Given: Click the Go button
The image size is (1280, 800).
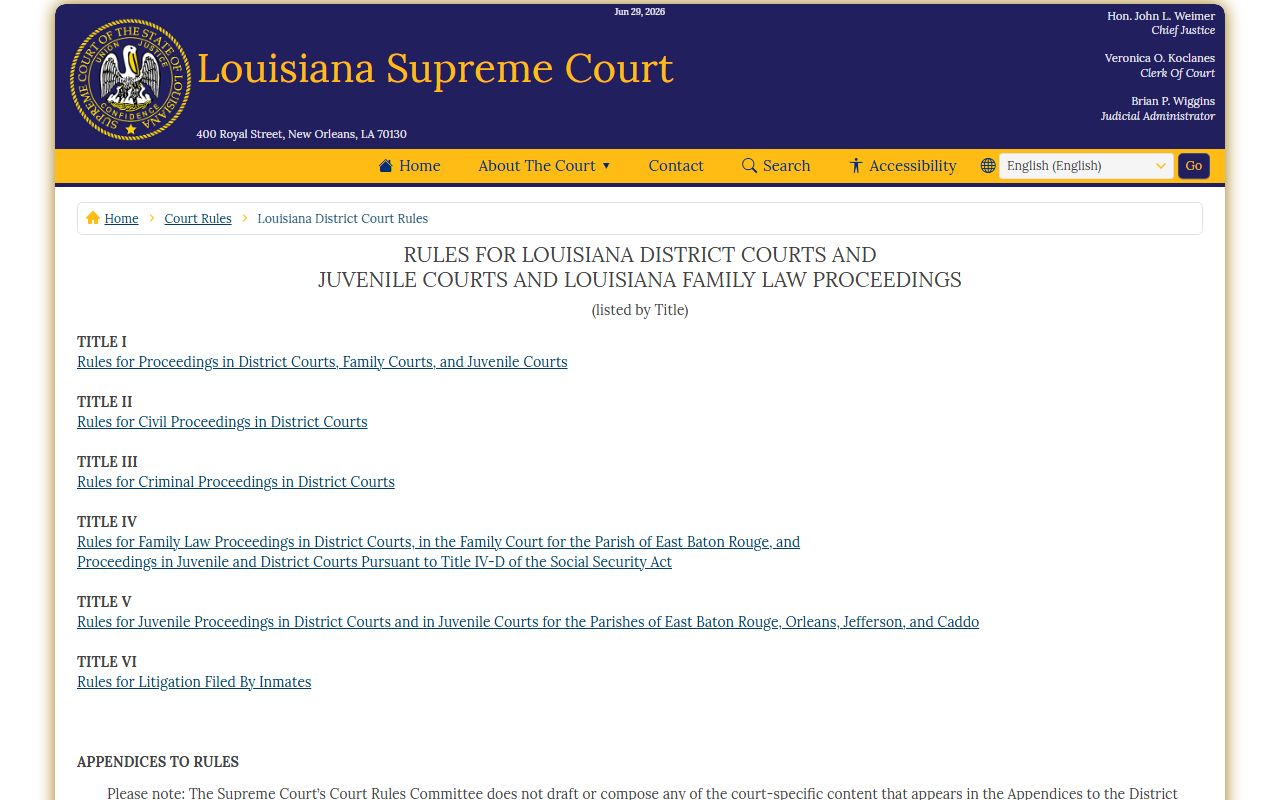Looking at the screenshot, I should (1194, 166).
